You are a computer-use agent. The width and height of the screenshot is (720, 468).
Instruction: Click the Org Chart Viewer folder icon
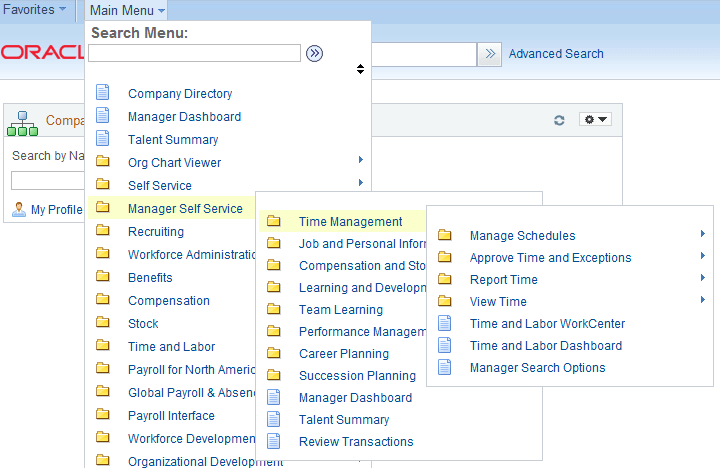point(102,161)
